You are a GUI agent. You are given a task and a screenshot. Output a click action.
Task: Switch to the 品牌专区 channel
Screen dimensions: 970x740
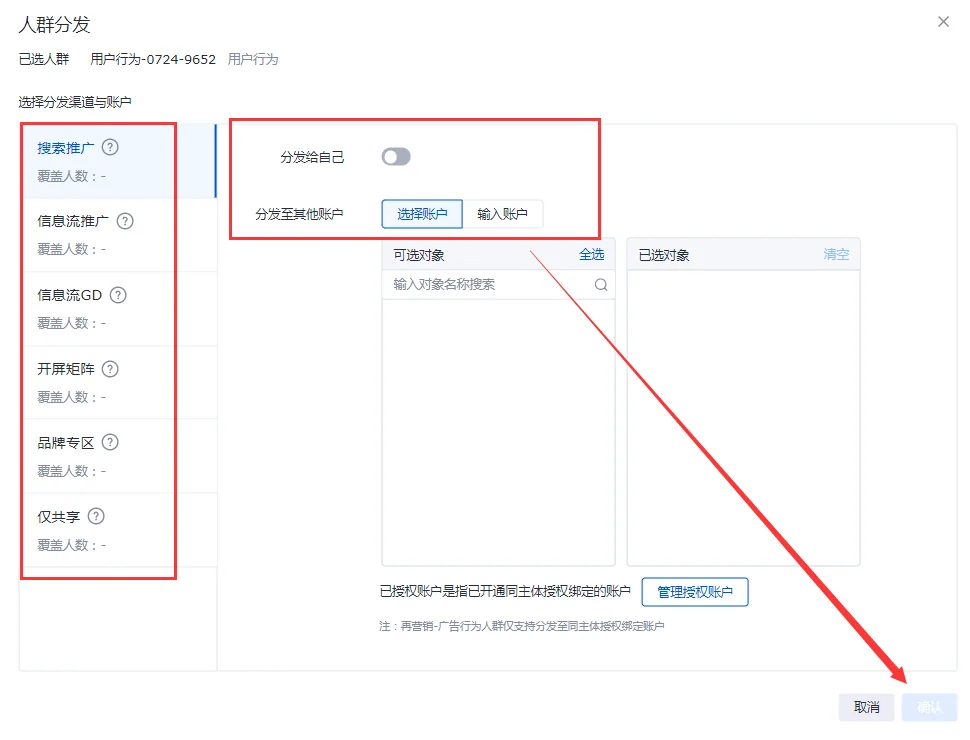click(118, 457)
